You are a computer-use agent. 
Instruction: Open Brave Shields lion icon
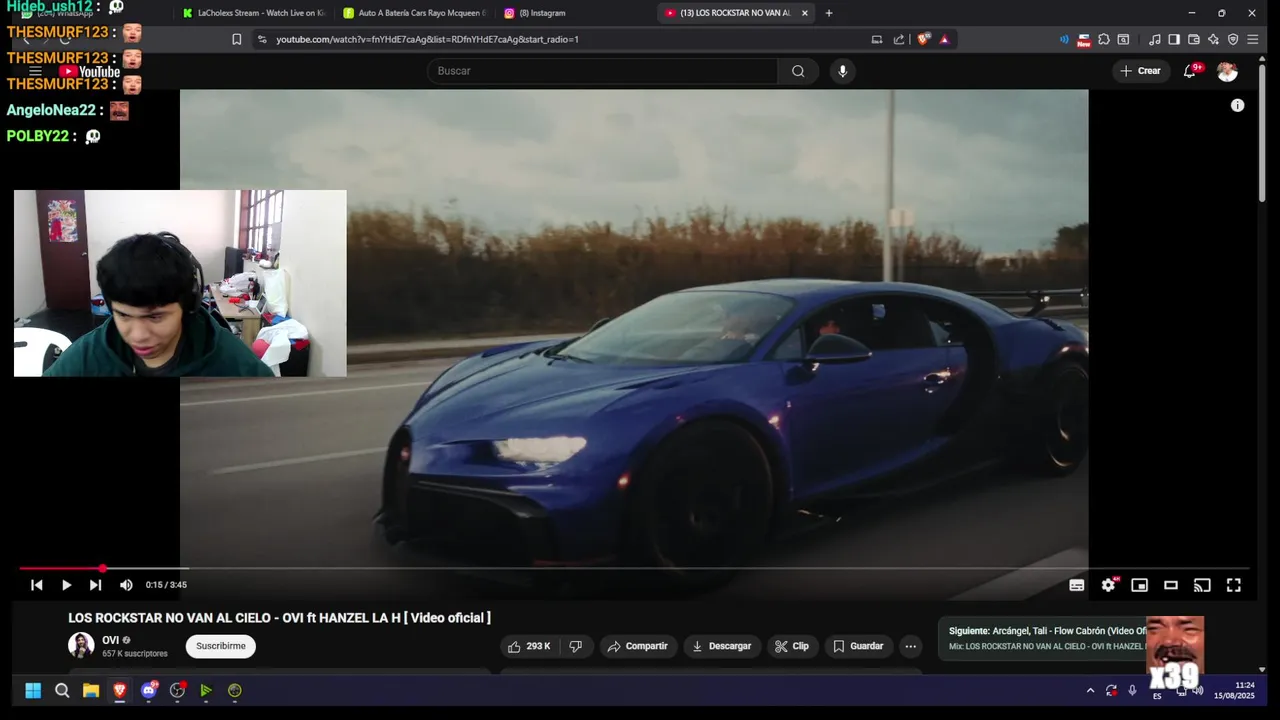(x=923, y=39)
